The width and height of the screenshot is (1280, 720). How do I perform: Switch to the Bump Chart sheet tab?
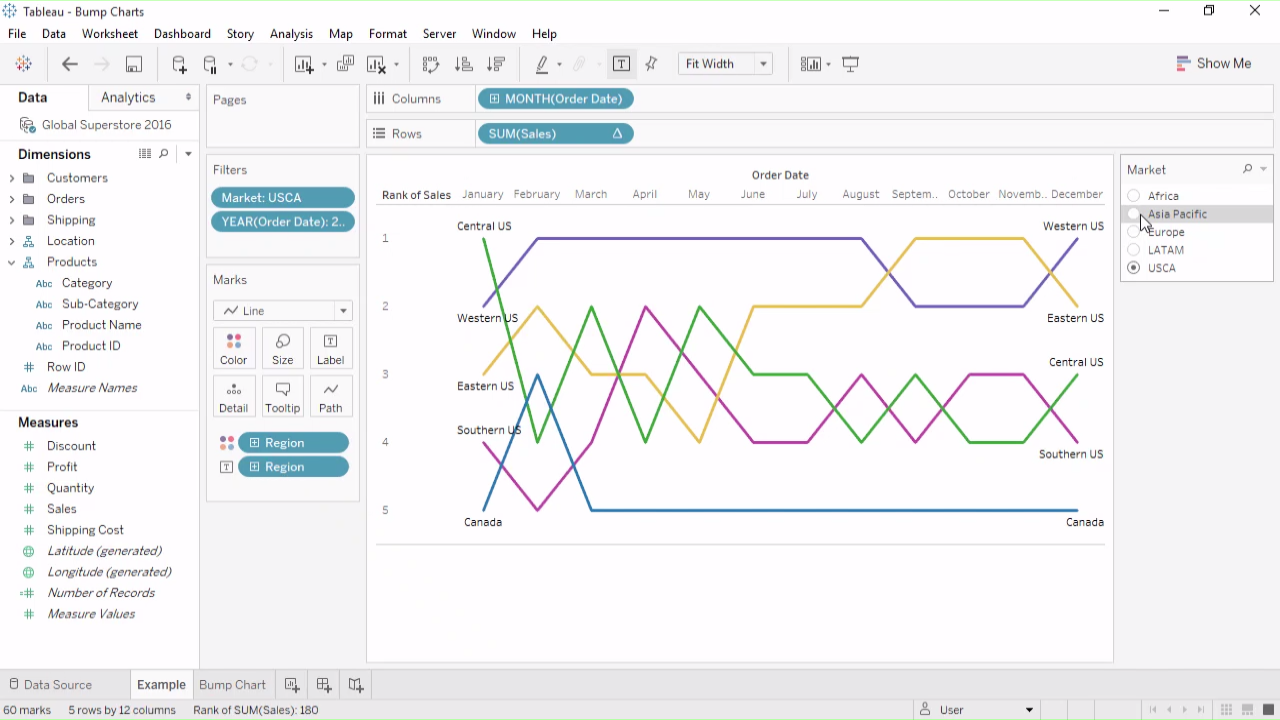click(232, 685)
